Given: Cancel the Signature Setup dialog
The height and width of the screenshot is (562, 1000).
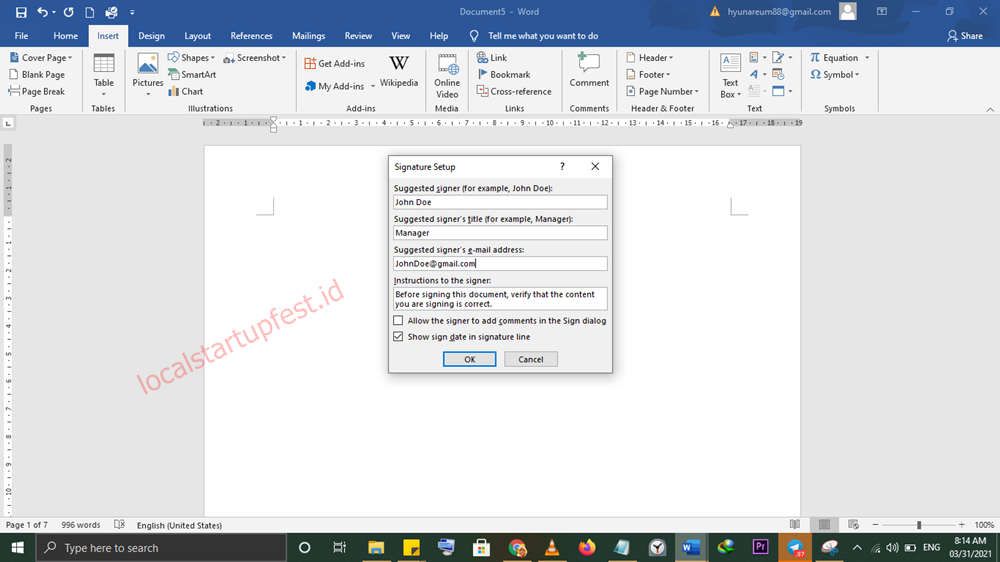Looking at the screenshot, I should (531, 359).
